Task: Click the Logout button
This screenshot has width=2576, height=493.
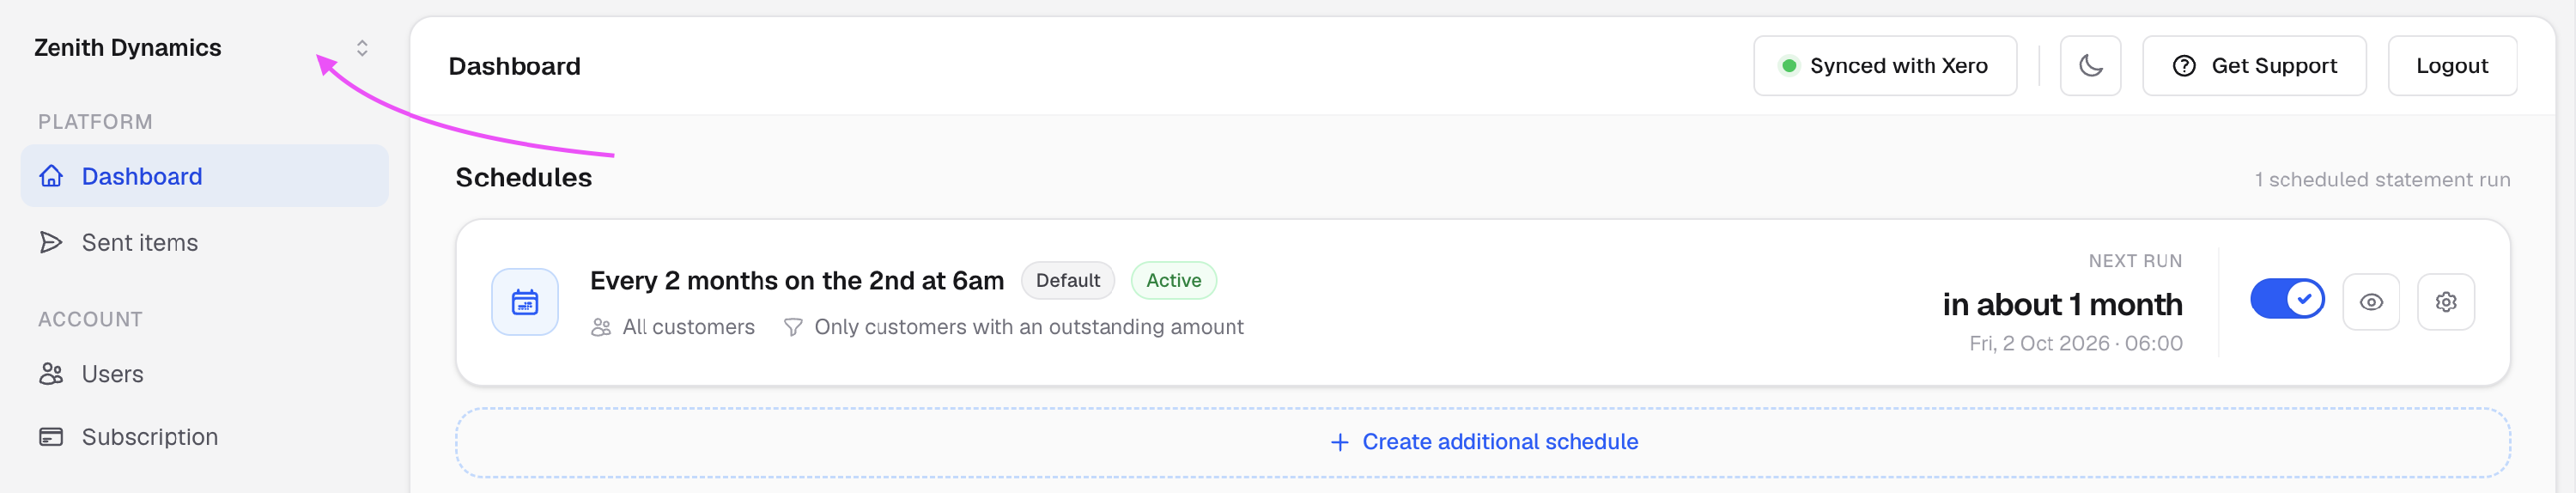Action: click(2451, 66)
